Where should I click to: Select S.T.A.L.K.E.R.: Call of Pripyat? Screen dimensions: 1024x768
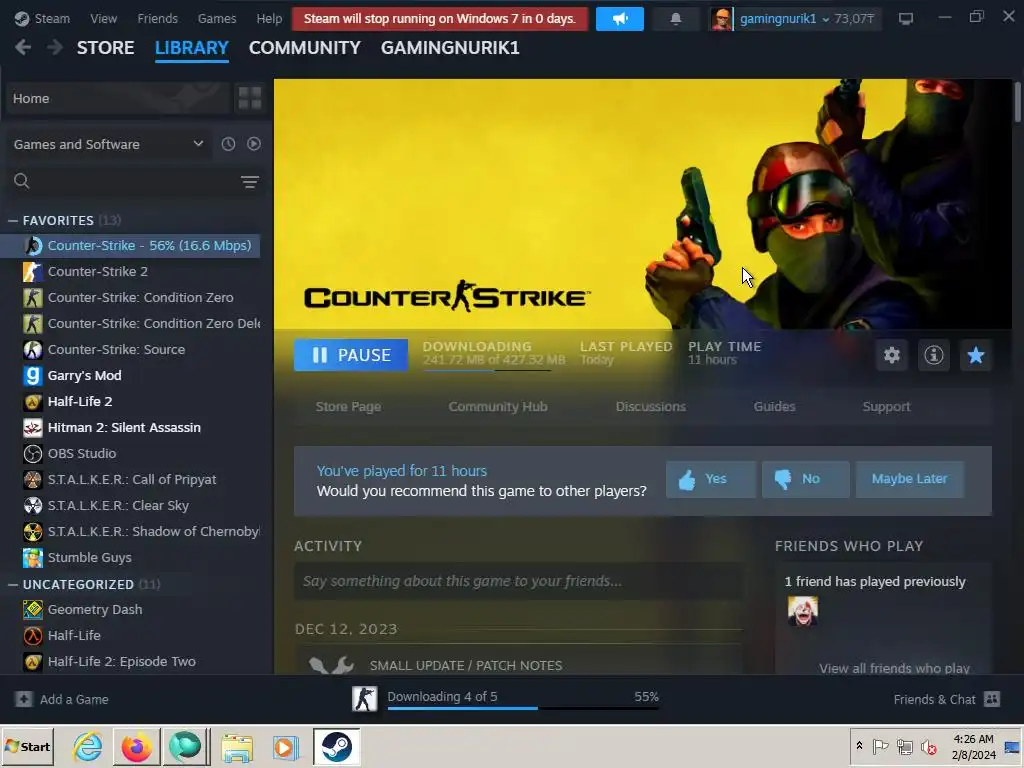(x=131, y=480)
